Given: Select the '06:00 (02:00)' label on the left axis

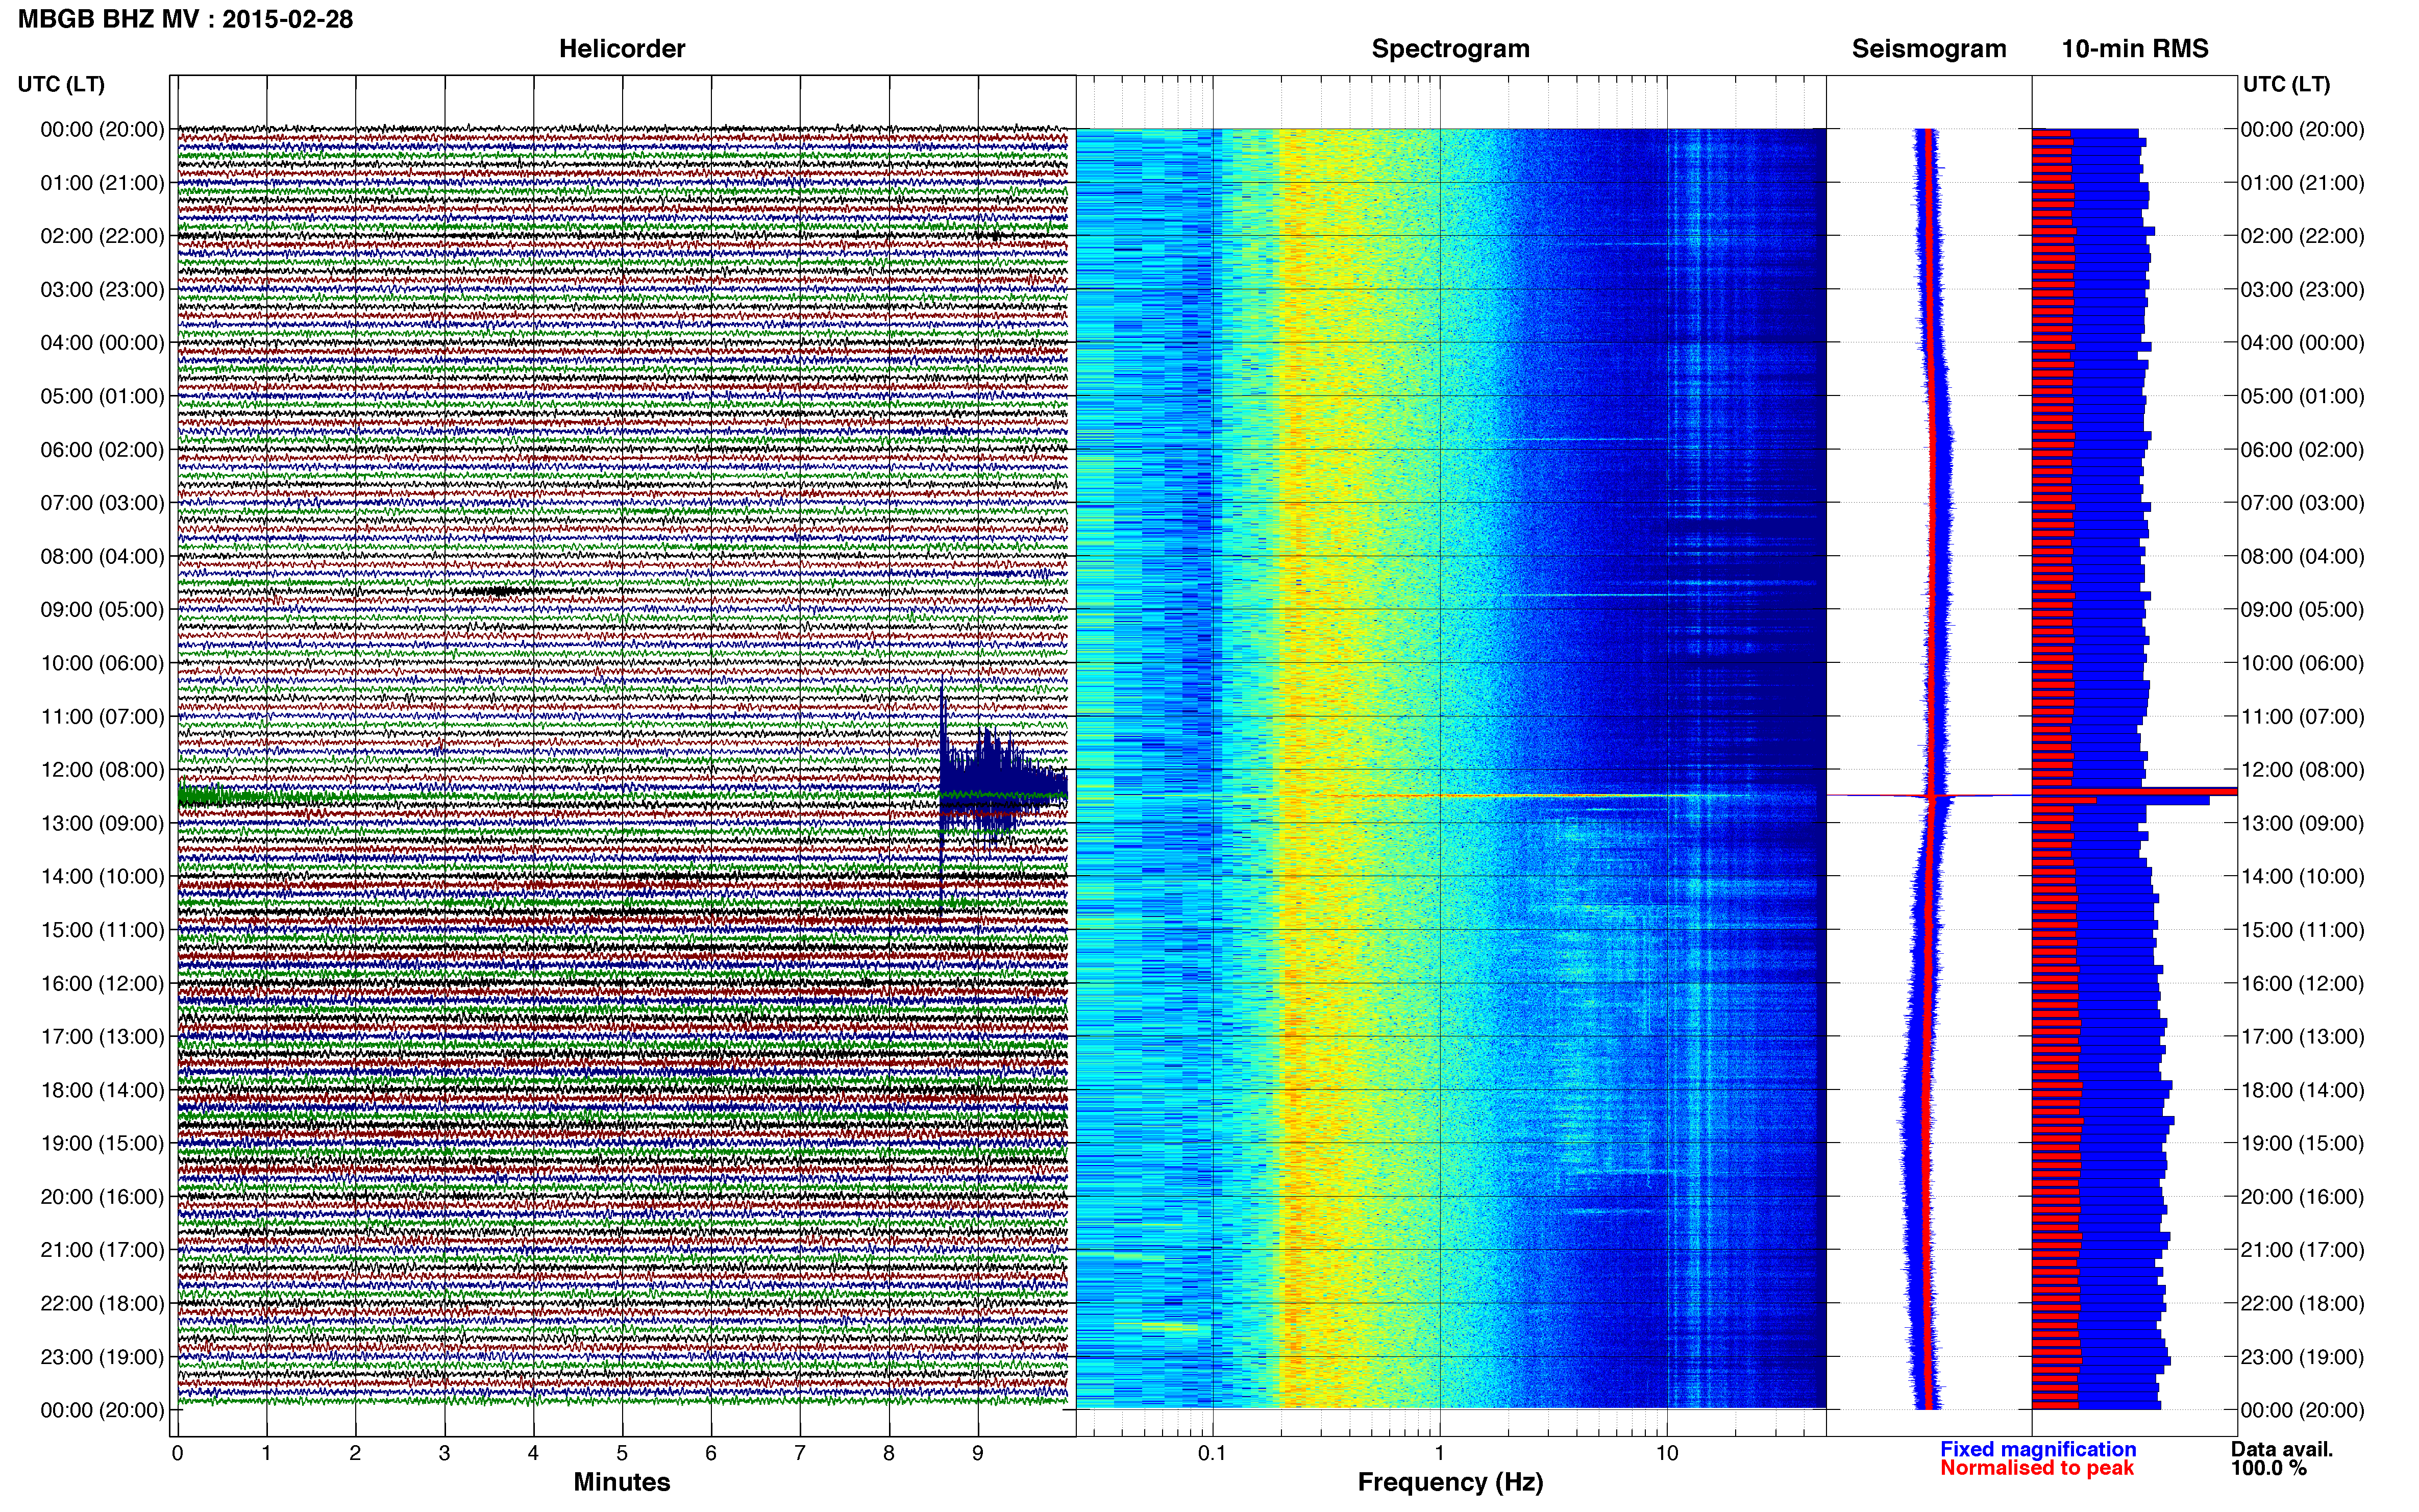Looking at the screenshot, I should (x=102, y=450).
